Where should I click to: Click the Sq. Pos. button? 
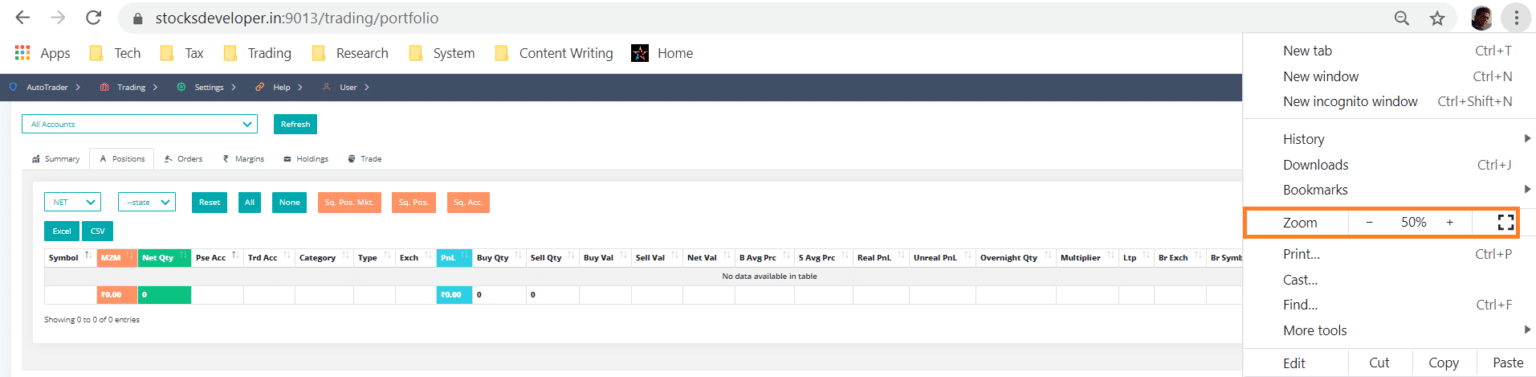click(x=414, y=202)
